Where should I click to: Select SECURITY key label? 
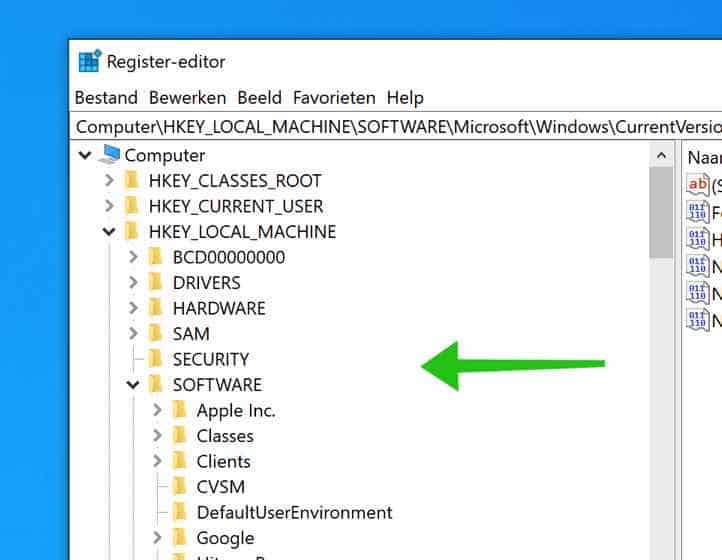(210, 359)
